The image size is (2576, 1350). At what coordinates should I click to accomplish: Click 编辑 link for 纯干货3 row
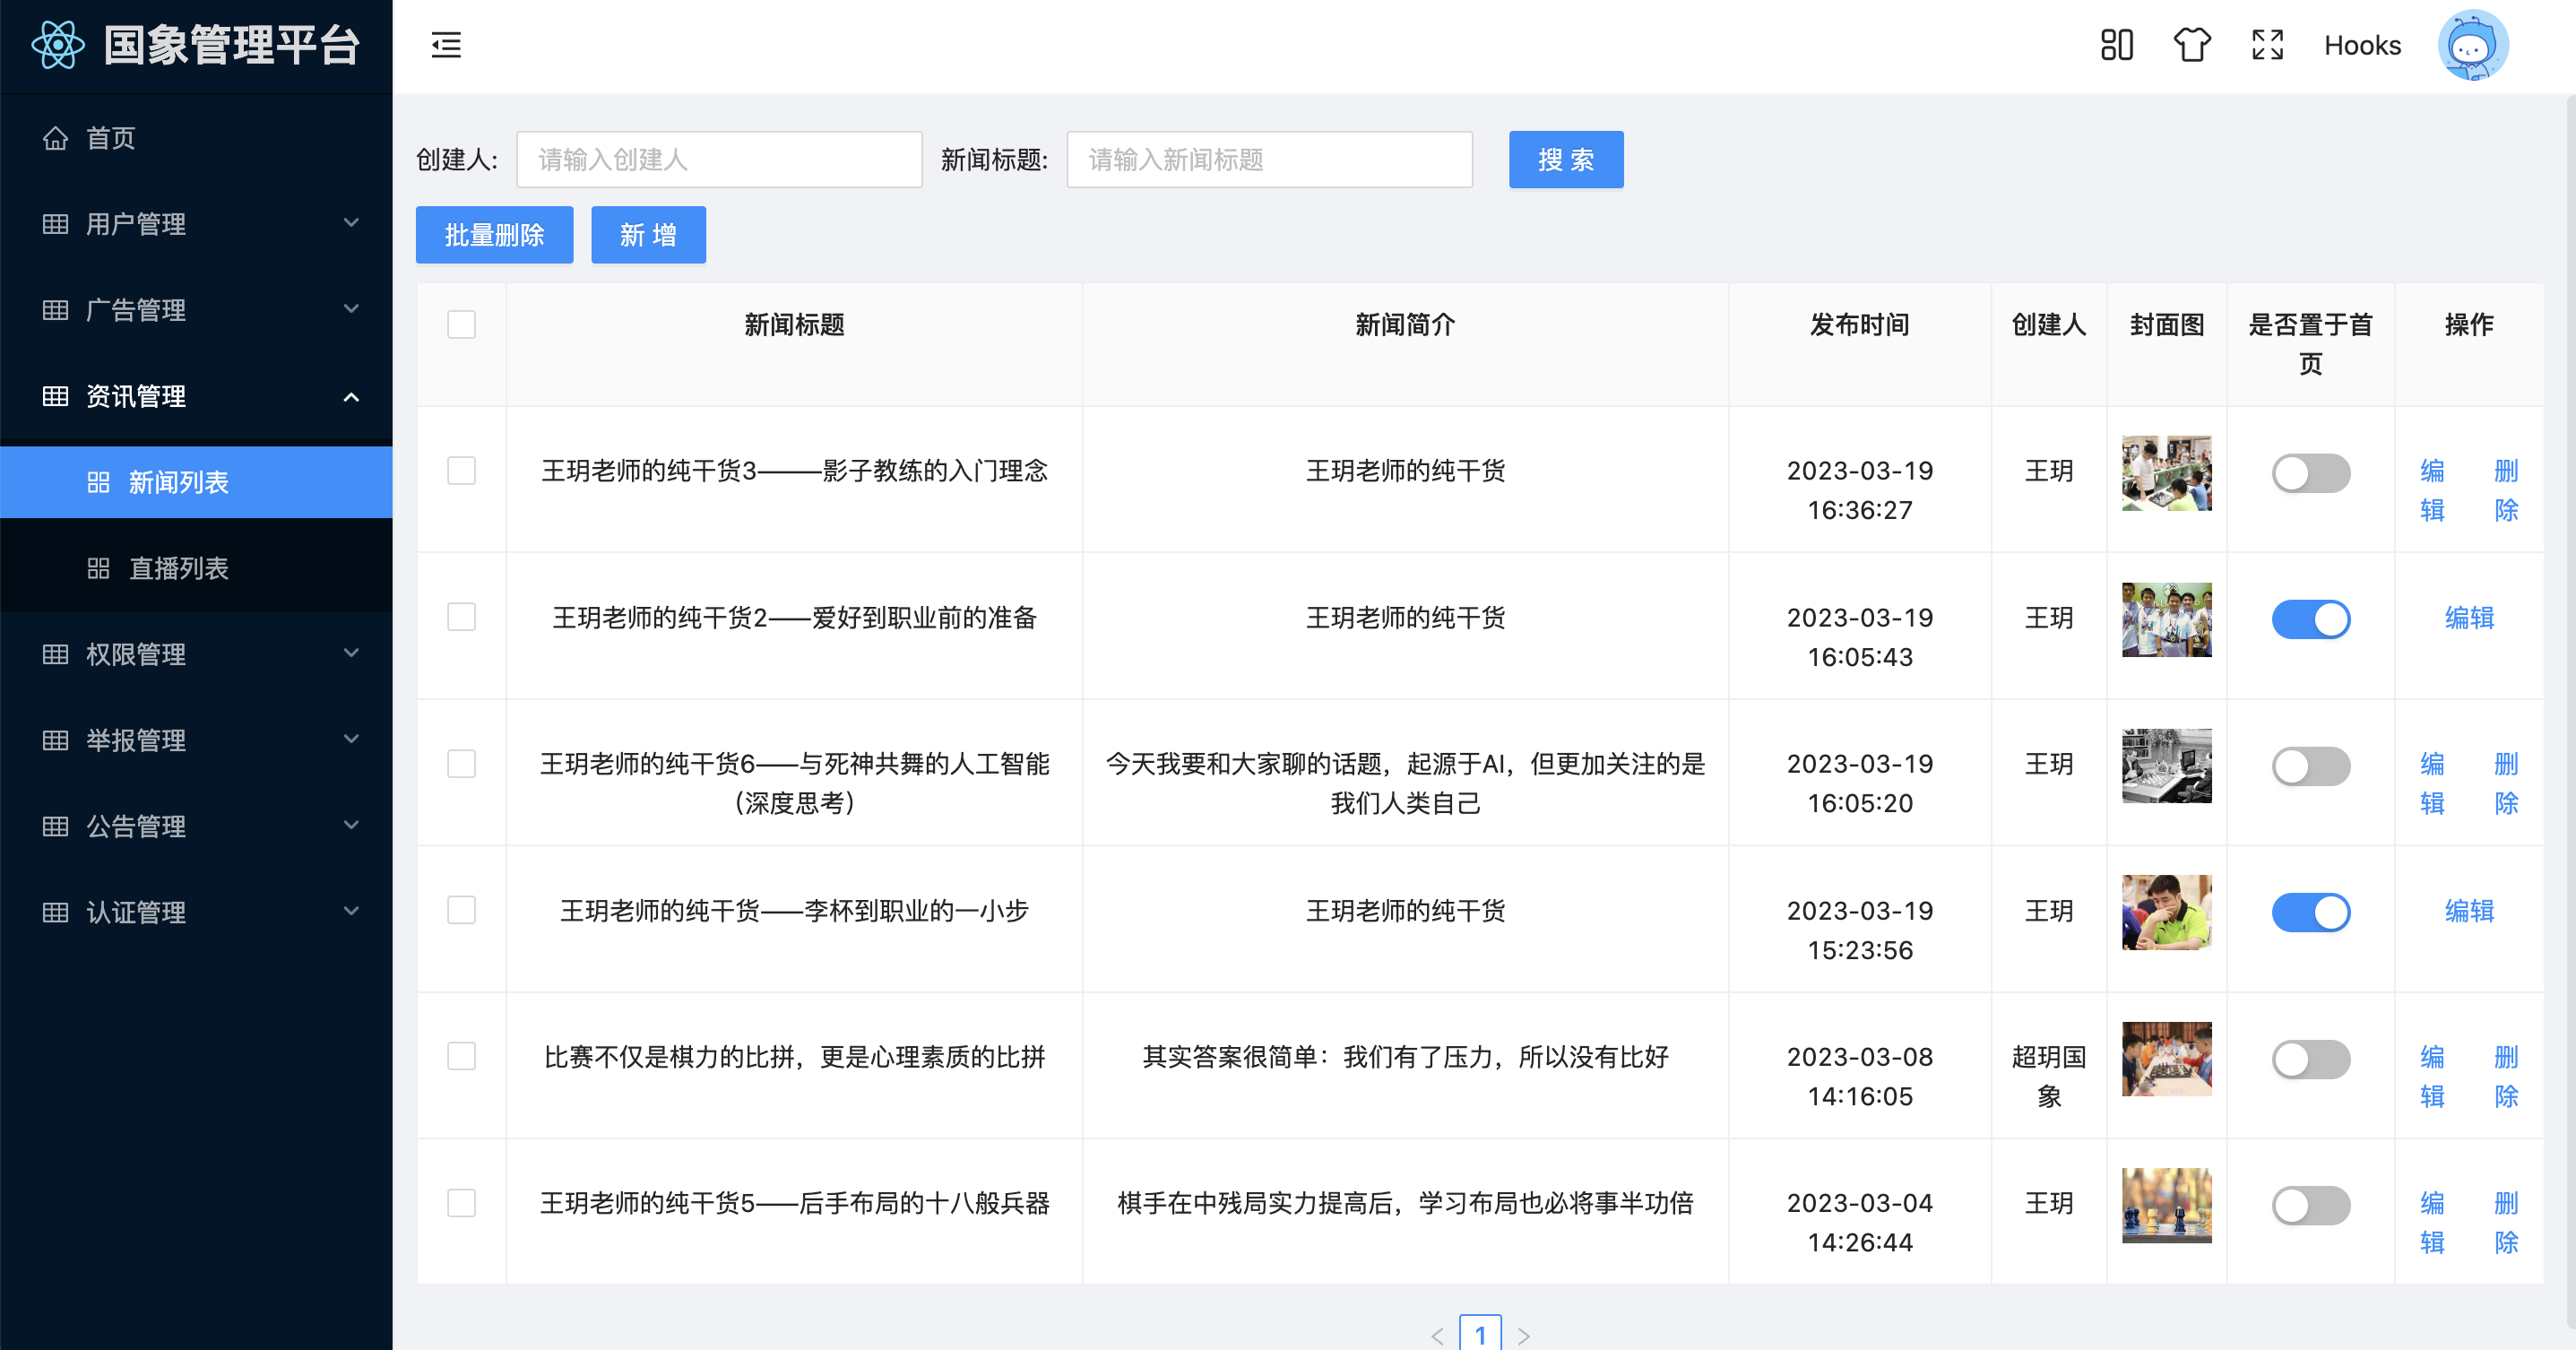[x=2432, y=490]
